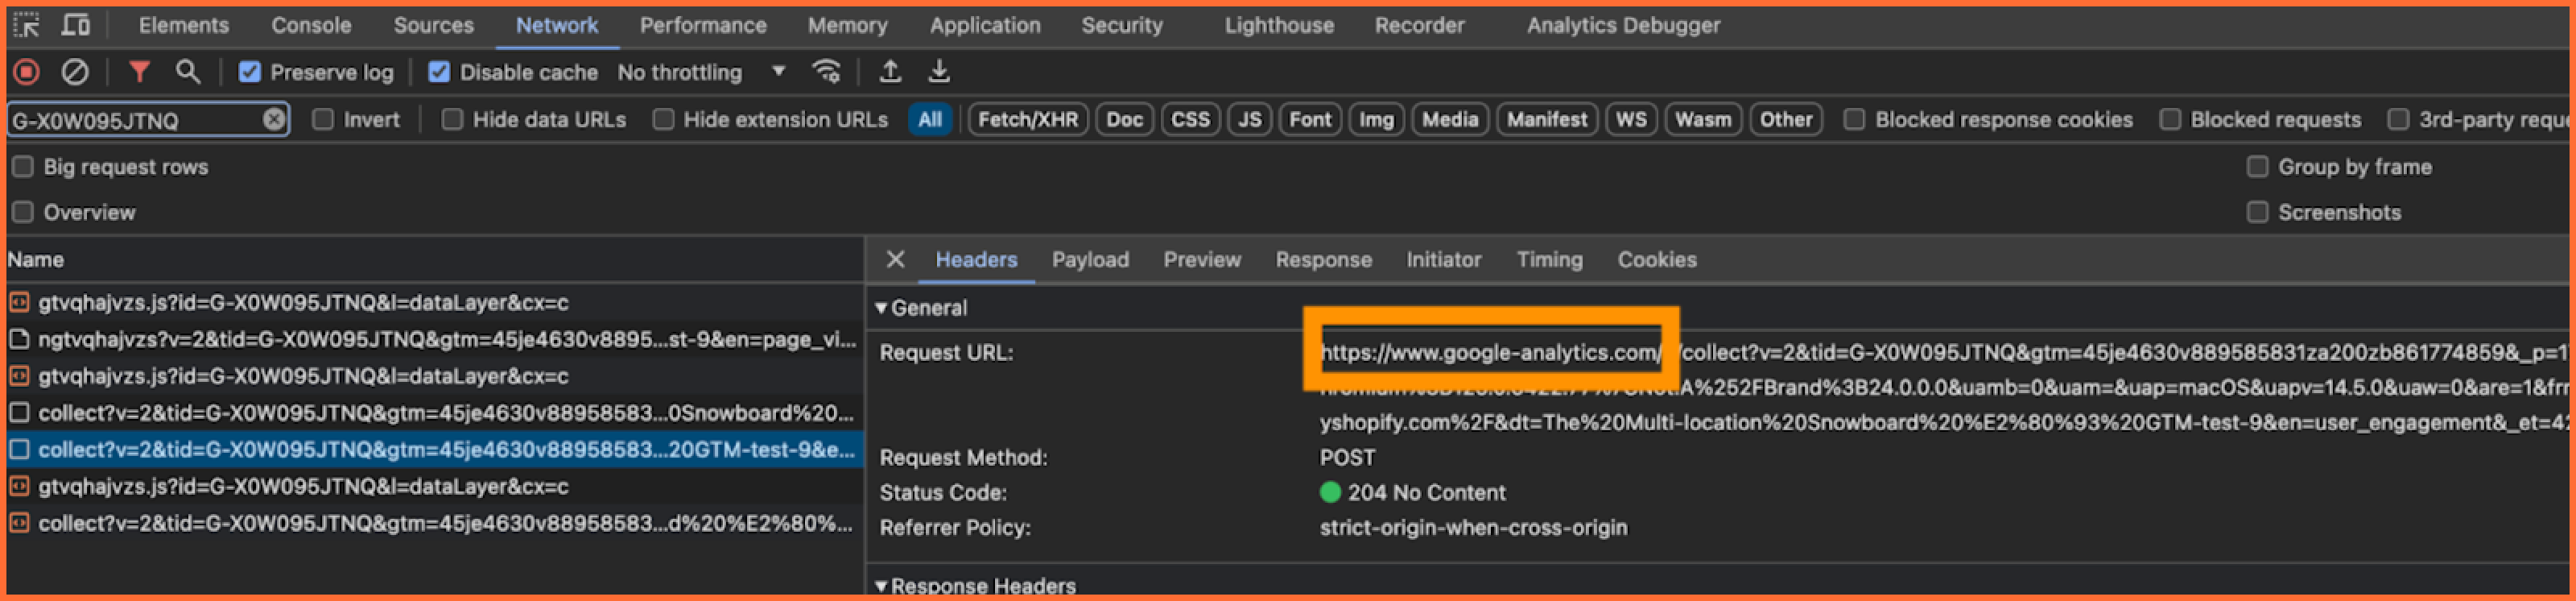This screenshot has height=601, width=2576.
Task: Open the No throttling dropdown
Action: click(x=702, y=72)
